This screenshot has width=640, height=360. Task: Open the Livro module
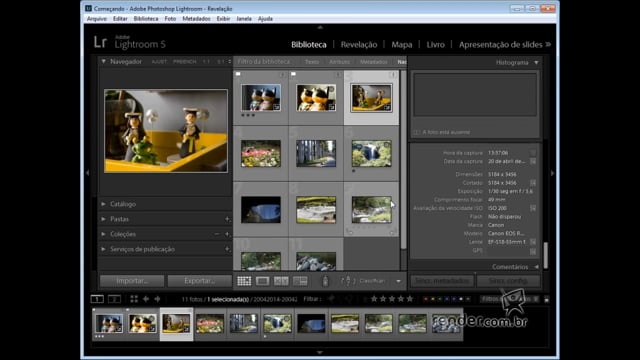tap(436, 44)
